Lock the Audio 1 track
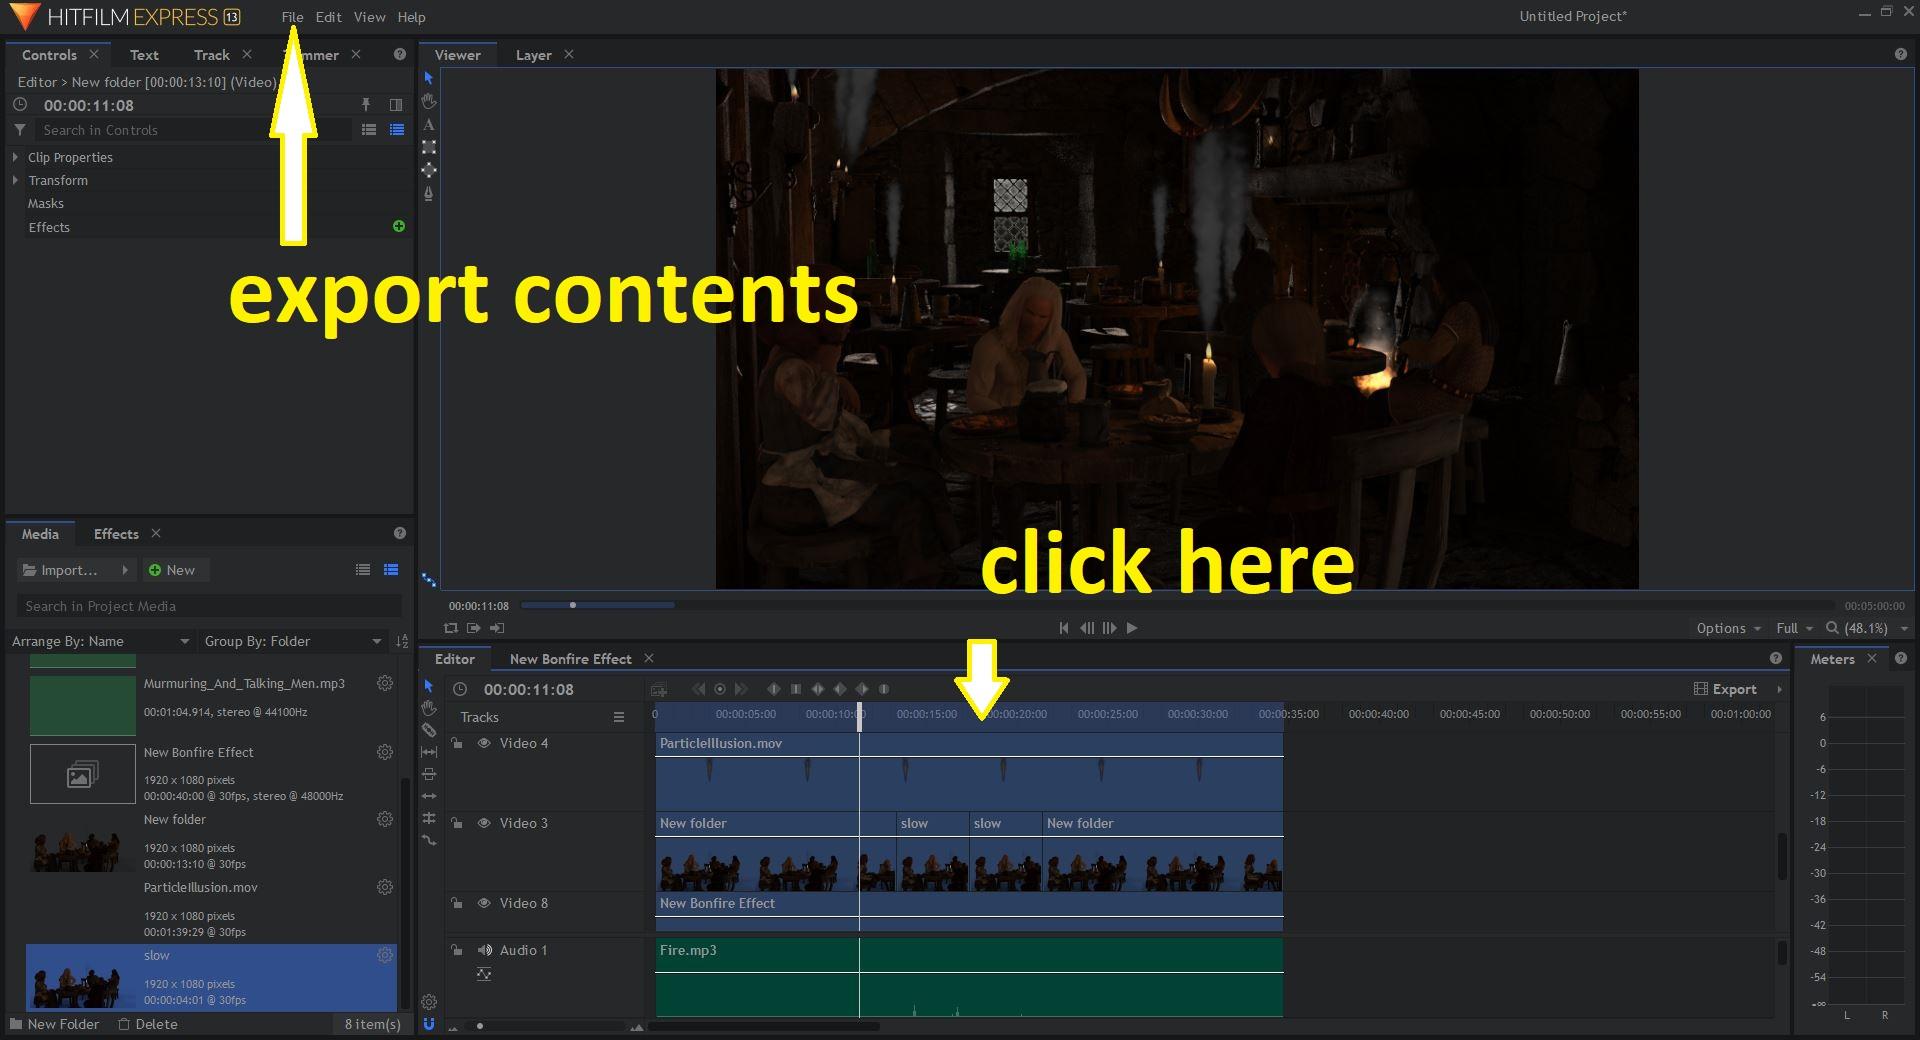Image resolution: width=1920 pixels, height=1040 pixels. pos(457,950)
